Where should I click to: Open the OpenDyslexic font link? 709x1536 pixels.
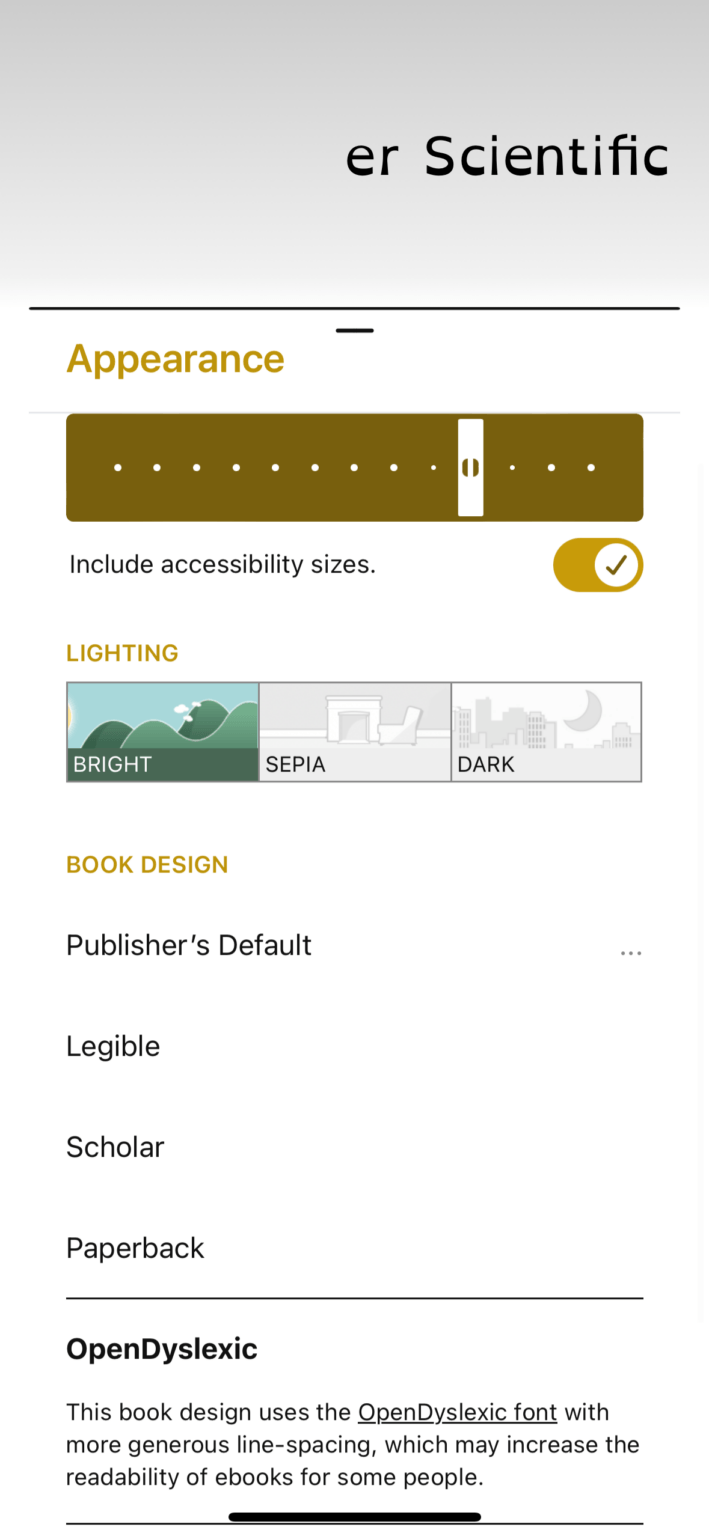click(457, 1412)
